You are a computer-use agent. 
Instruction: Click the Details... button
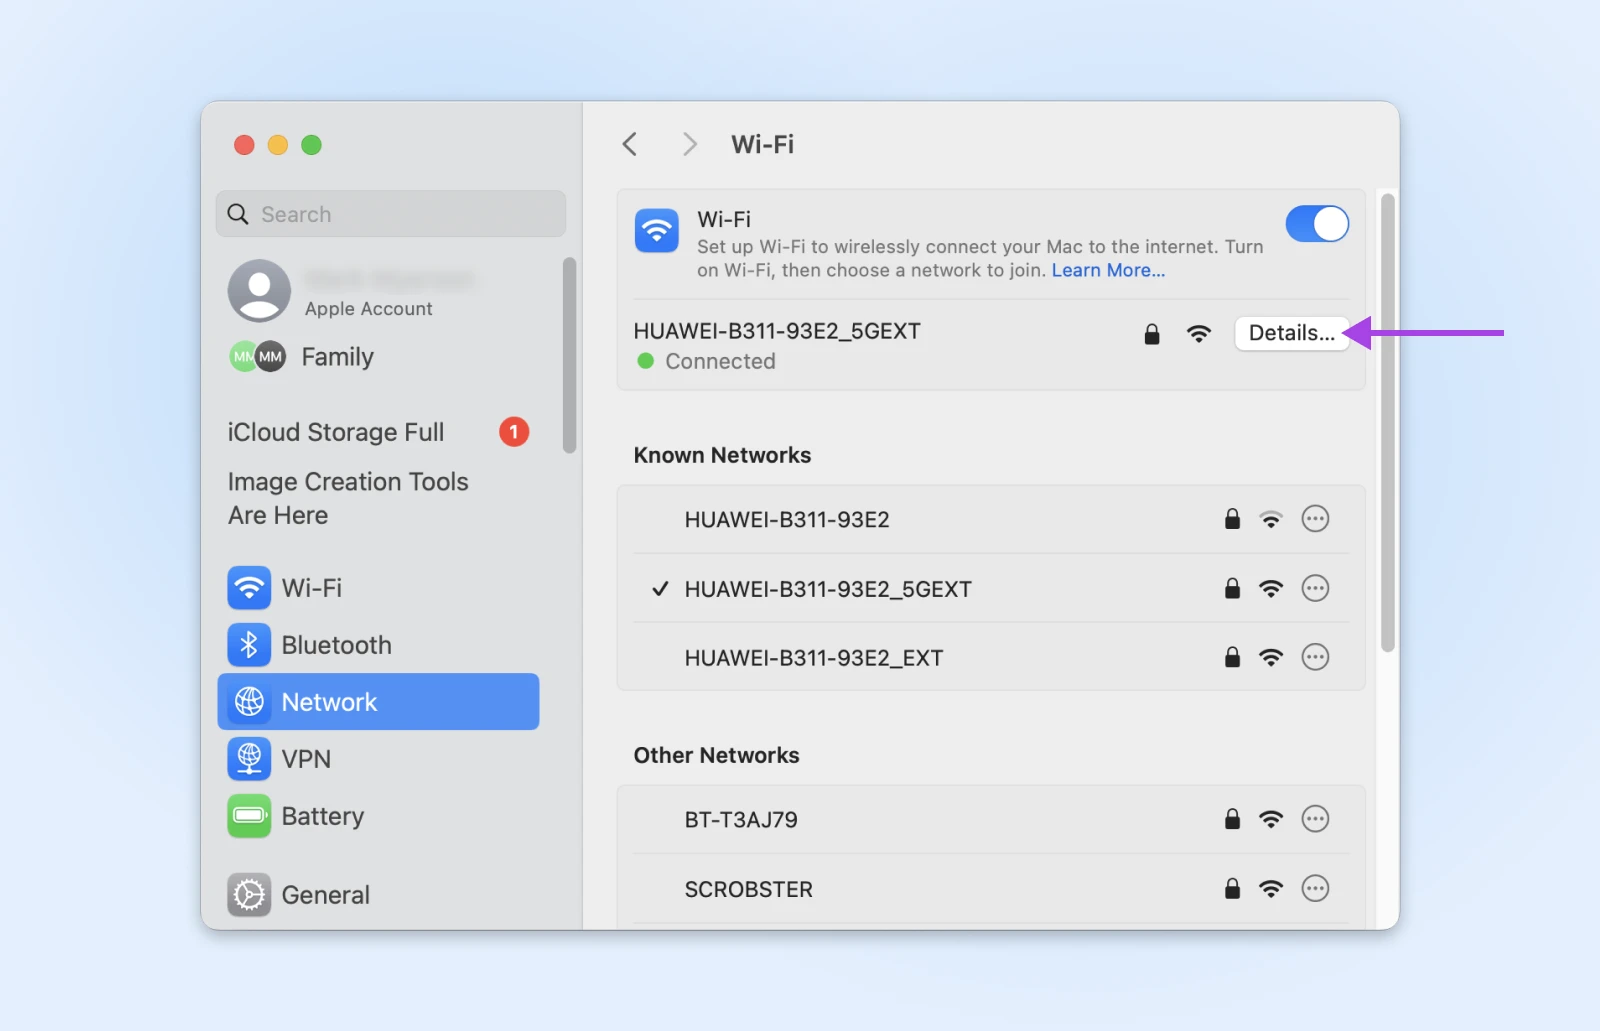1291,333
